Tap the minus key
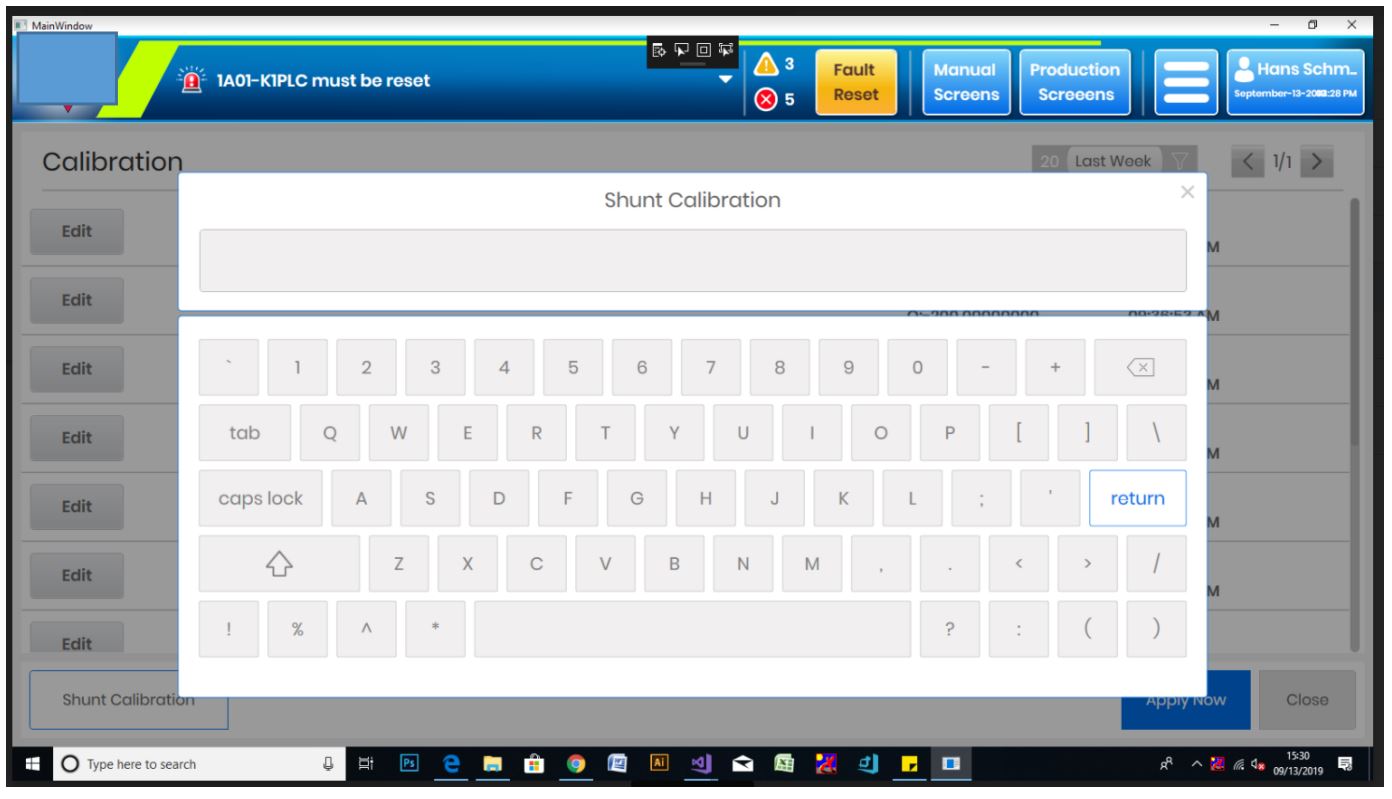Screen dimensions: 1392x799 coord(987,368)
